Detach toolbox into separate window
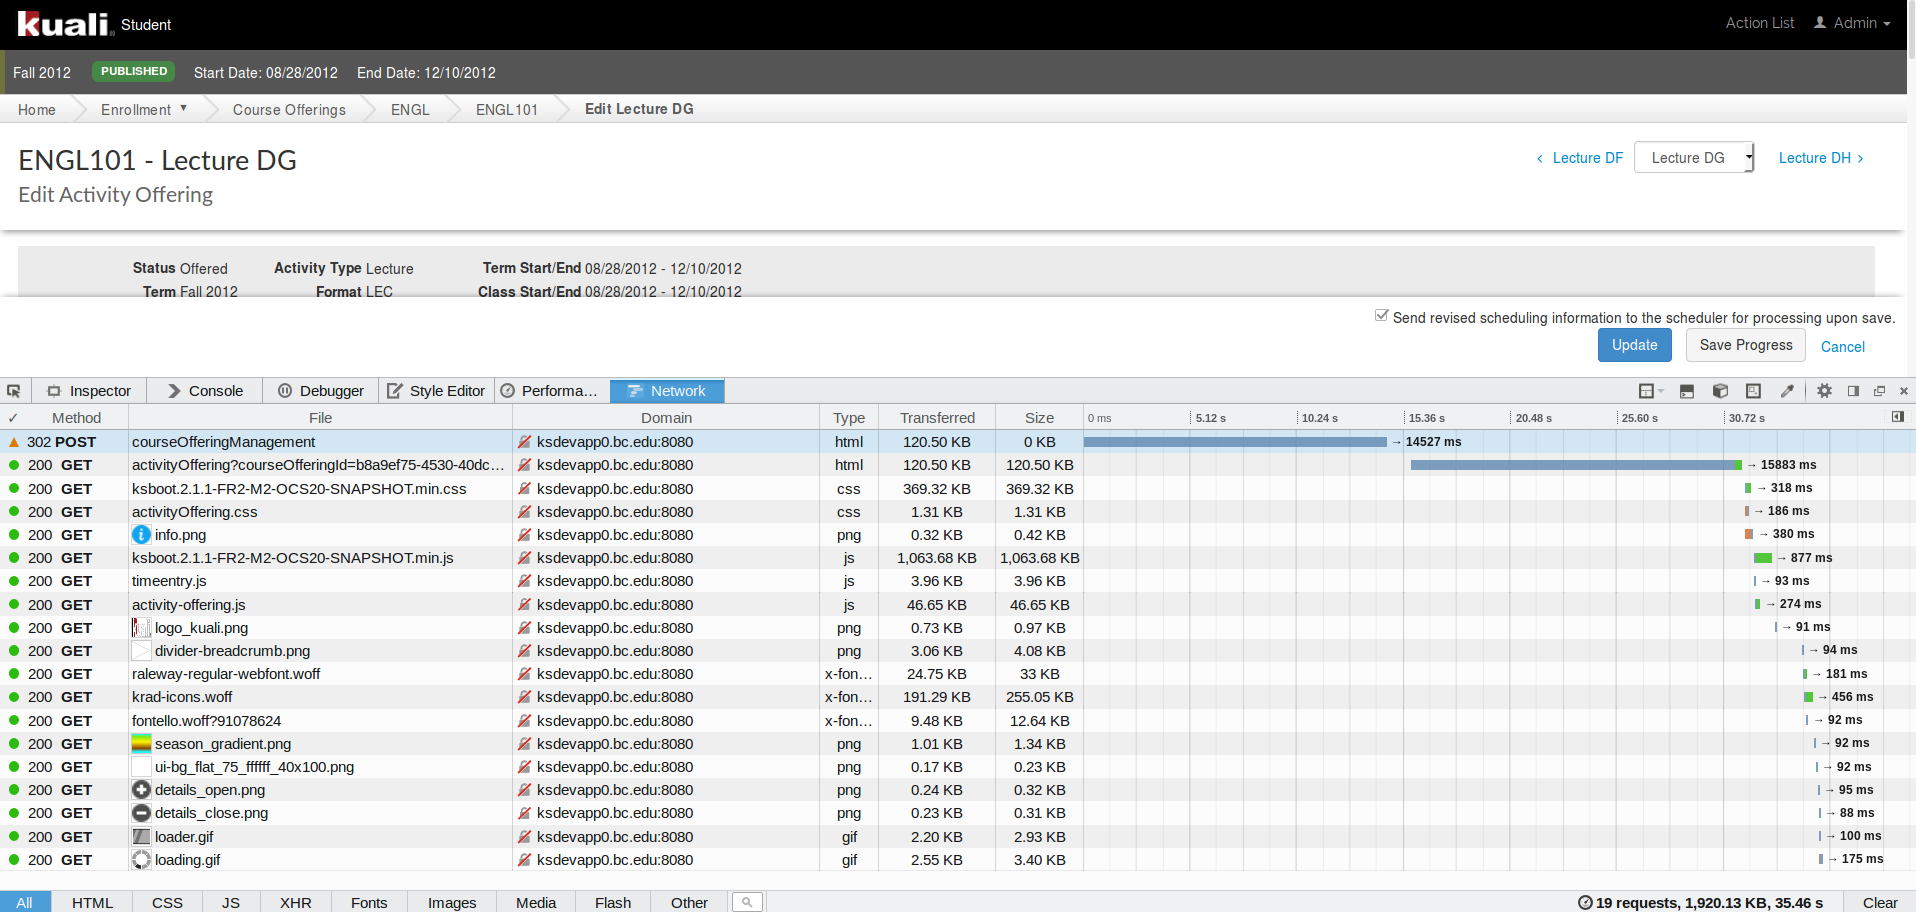 tap(1879, 391)
